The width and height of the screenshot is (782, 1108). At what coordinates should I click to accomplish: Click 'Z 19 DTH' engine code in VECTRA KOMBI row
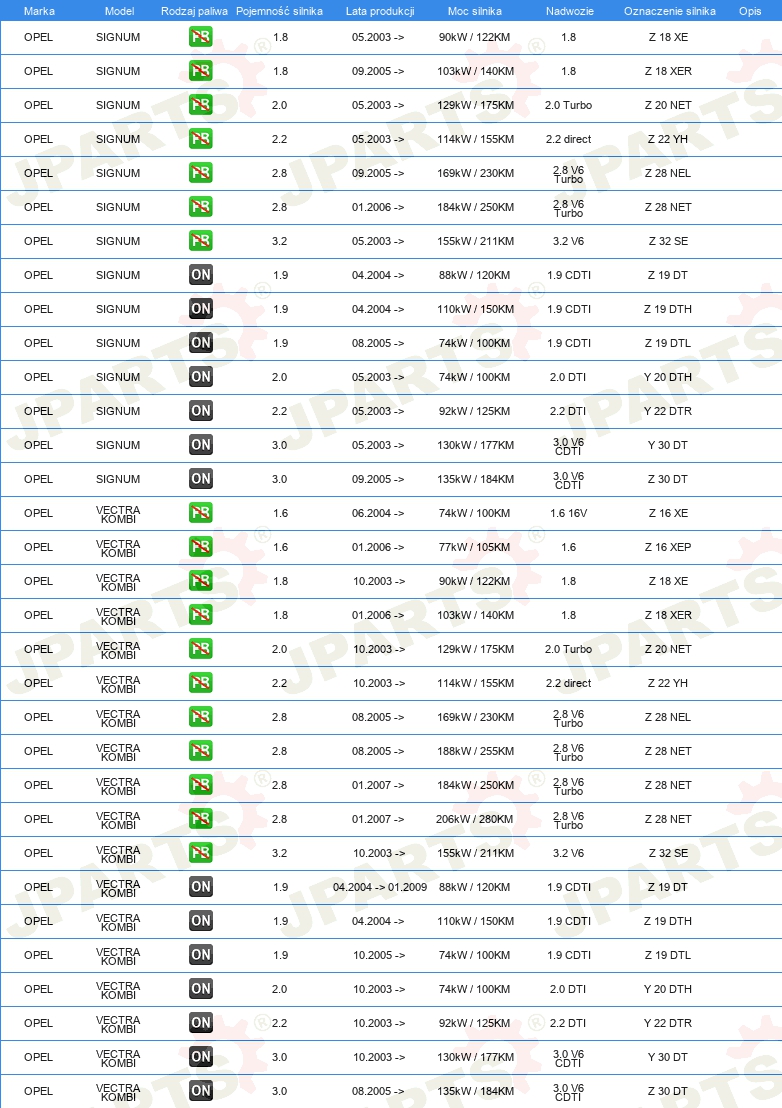(x=668, y=921)
